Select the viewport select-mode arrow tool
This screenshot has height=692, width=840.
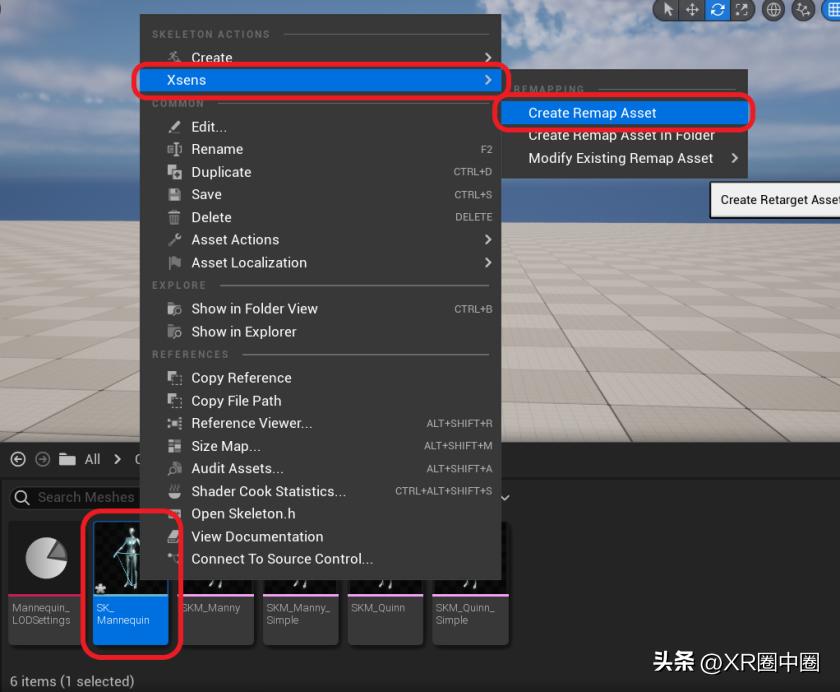pos(668,10)
